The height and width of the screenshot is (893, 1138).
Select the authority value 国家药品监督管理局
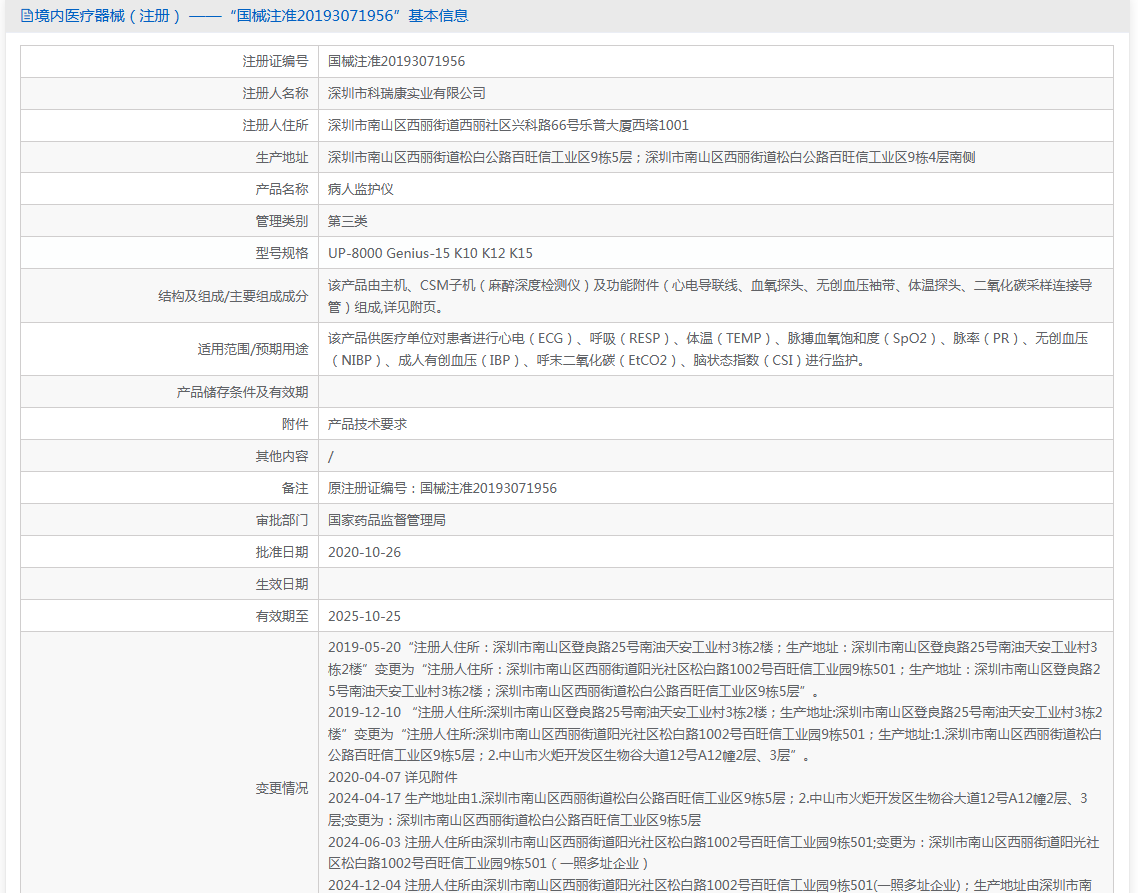387,521
